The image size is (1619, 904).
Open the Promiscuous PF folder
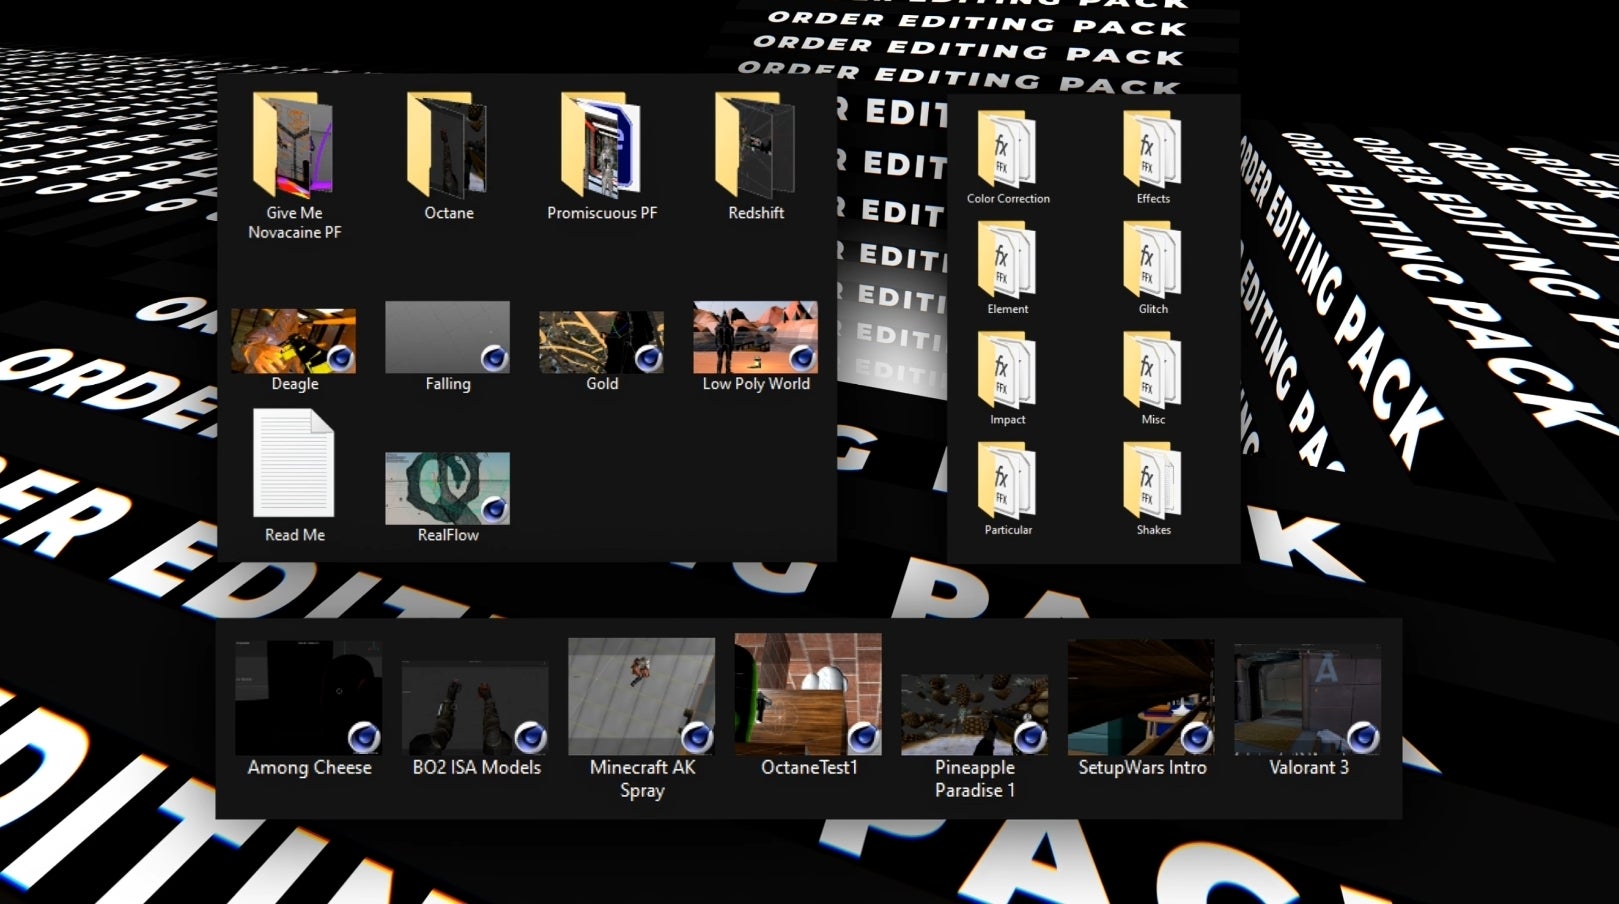coord(600,150)
